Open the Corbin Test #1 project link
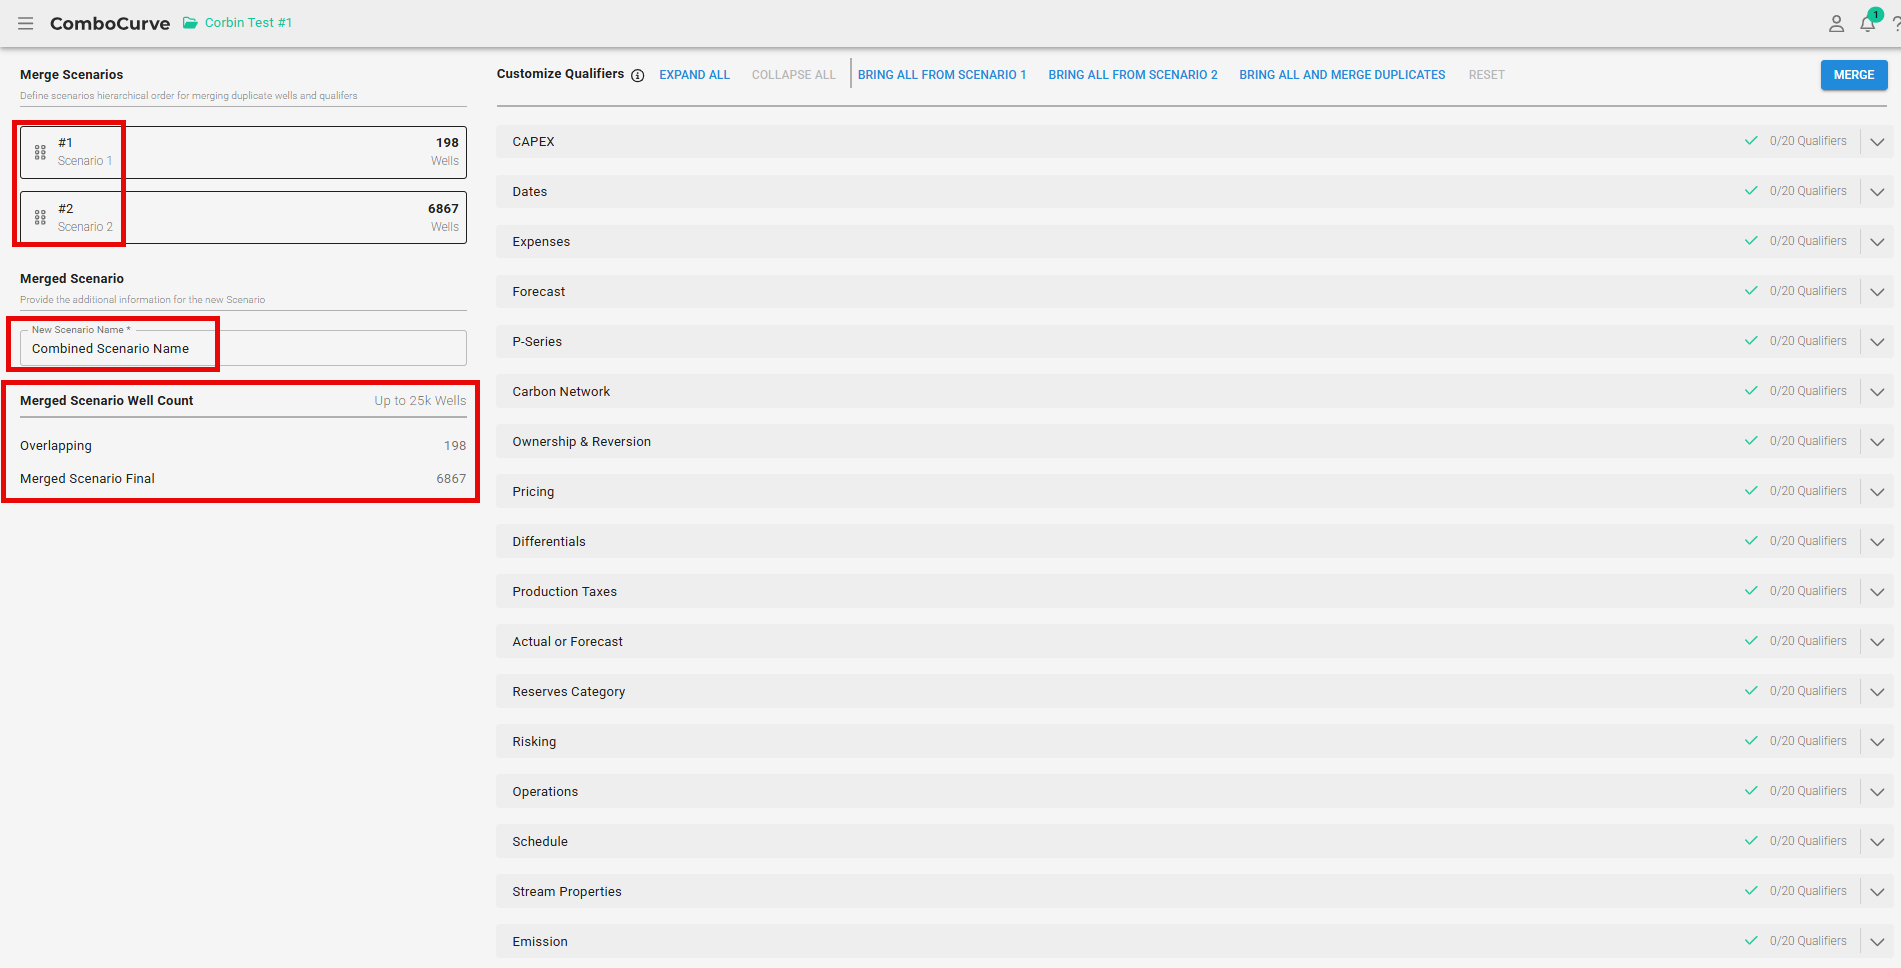The image size is (1901, 968). click(x=248, y=23)
